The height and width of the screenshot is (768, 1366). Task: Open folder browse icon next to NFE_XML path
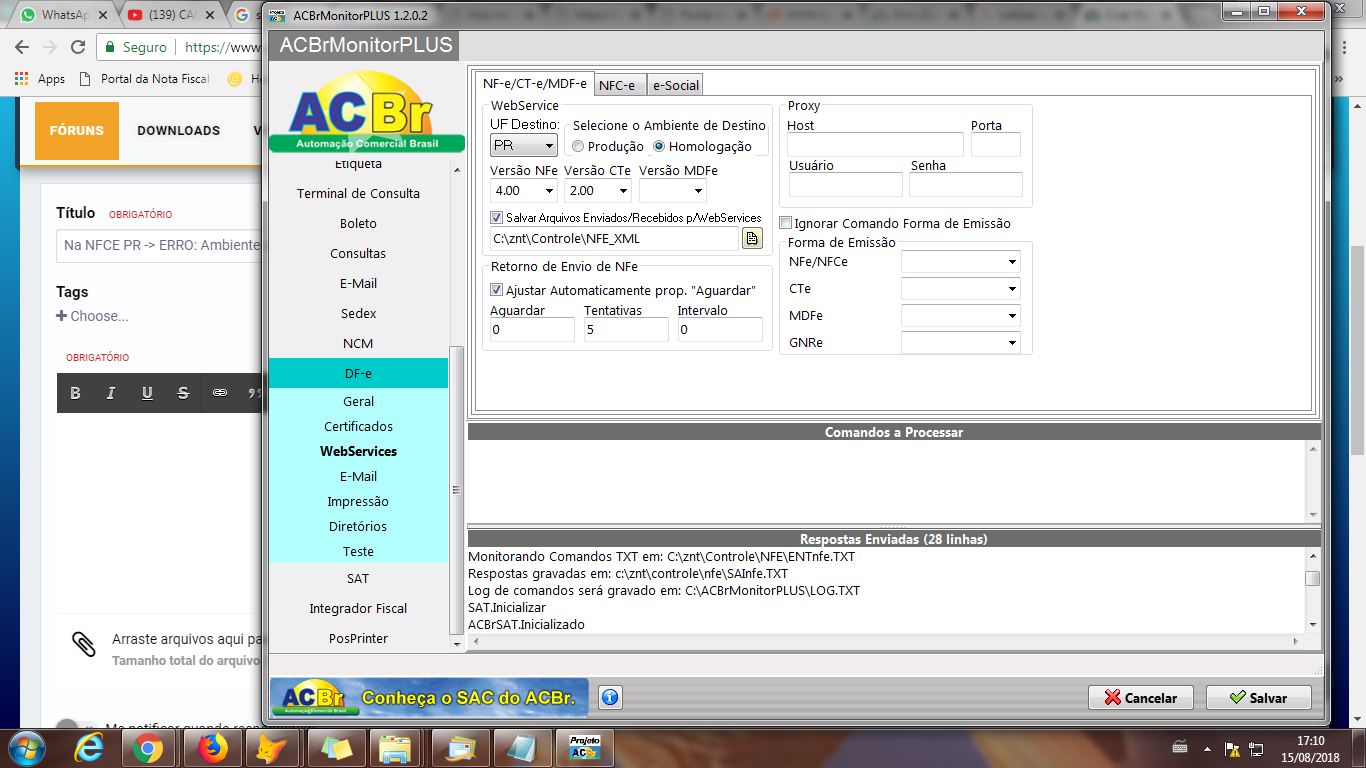point(752,238)
